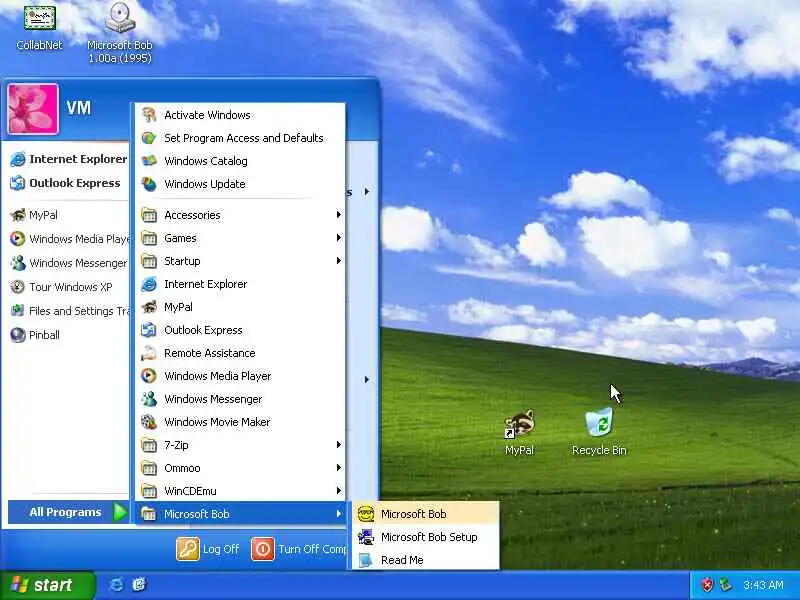This screenshot has width=800, height=600.
Task: Expand the Accessories submenu arrow
Action: tap(338, 215)
